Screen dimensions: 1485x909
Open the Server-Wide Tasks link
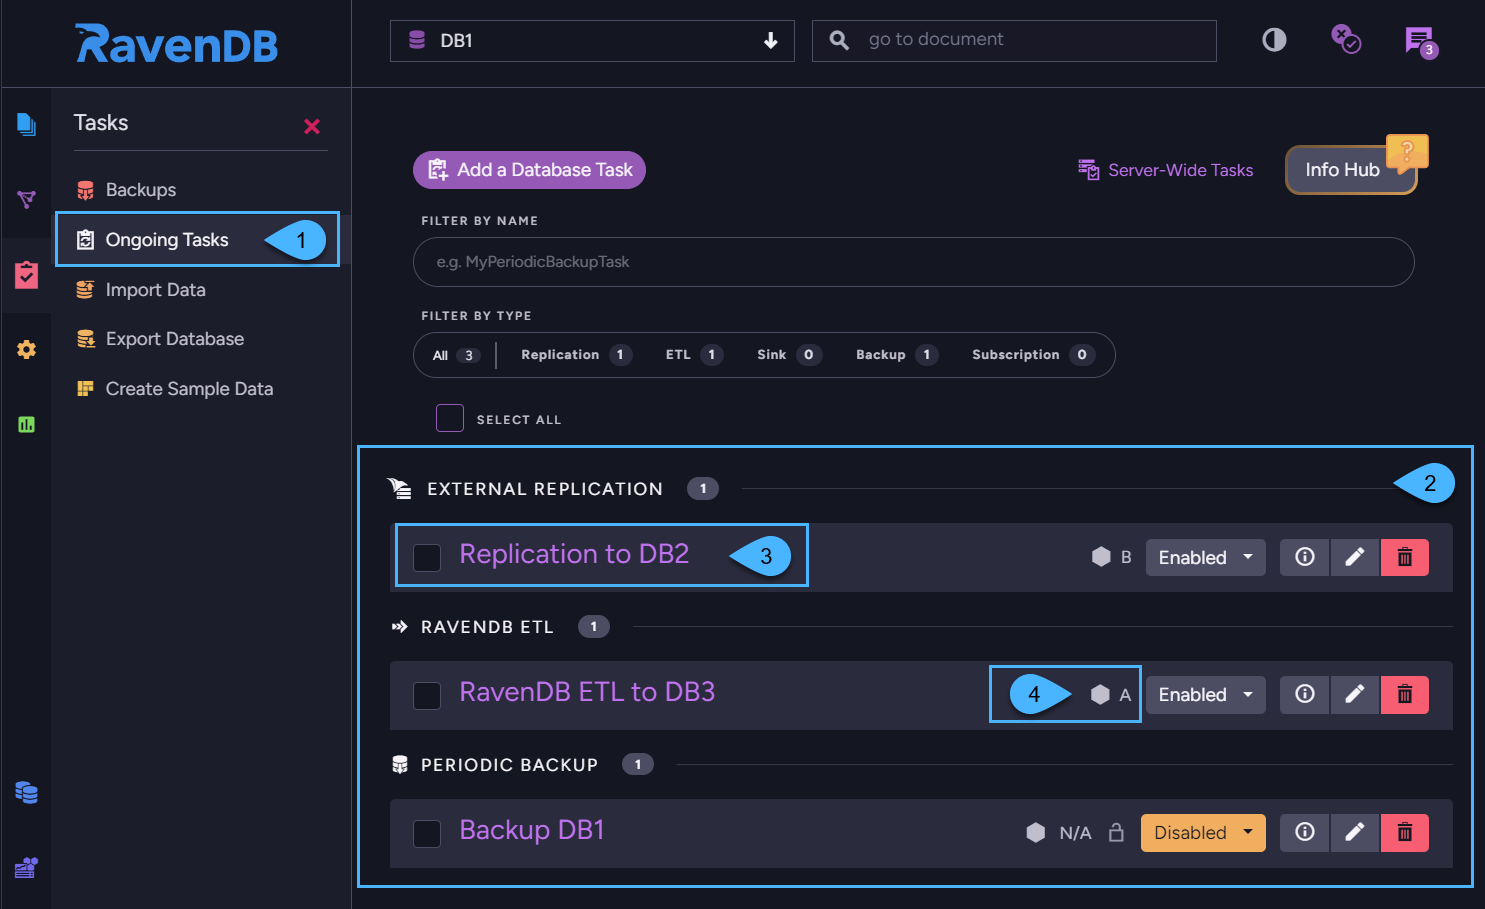pos(1165,170)
